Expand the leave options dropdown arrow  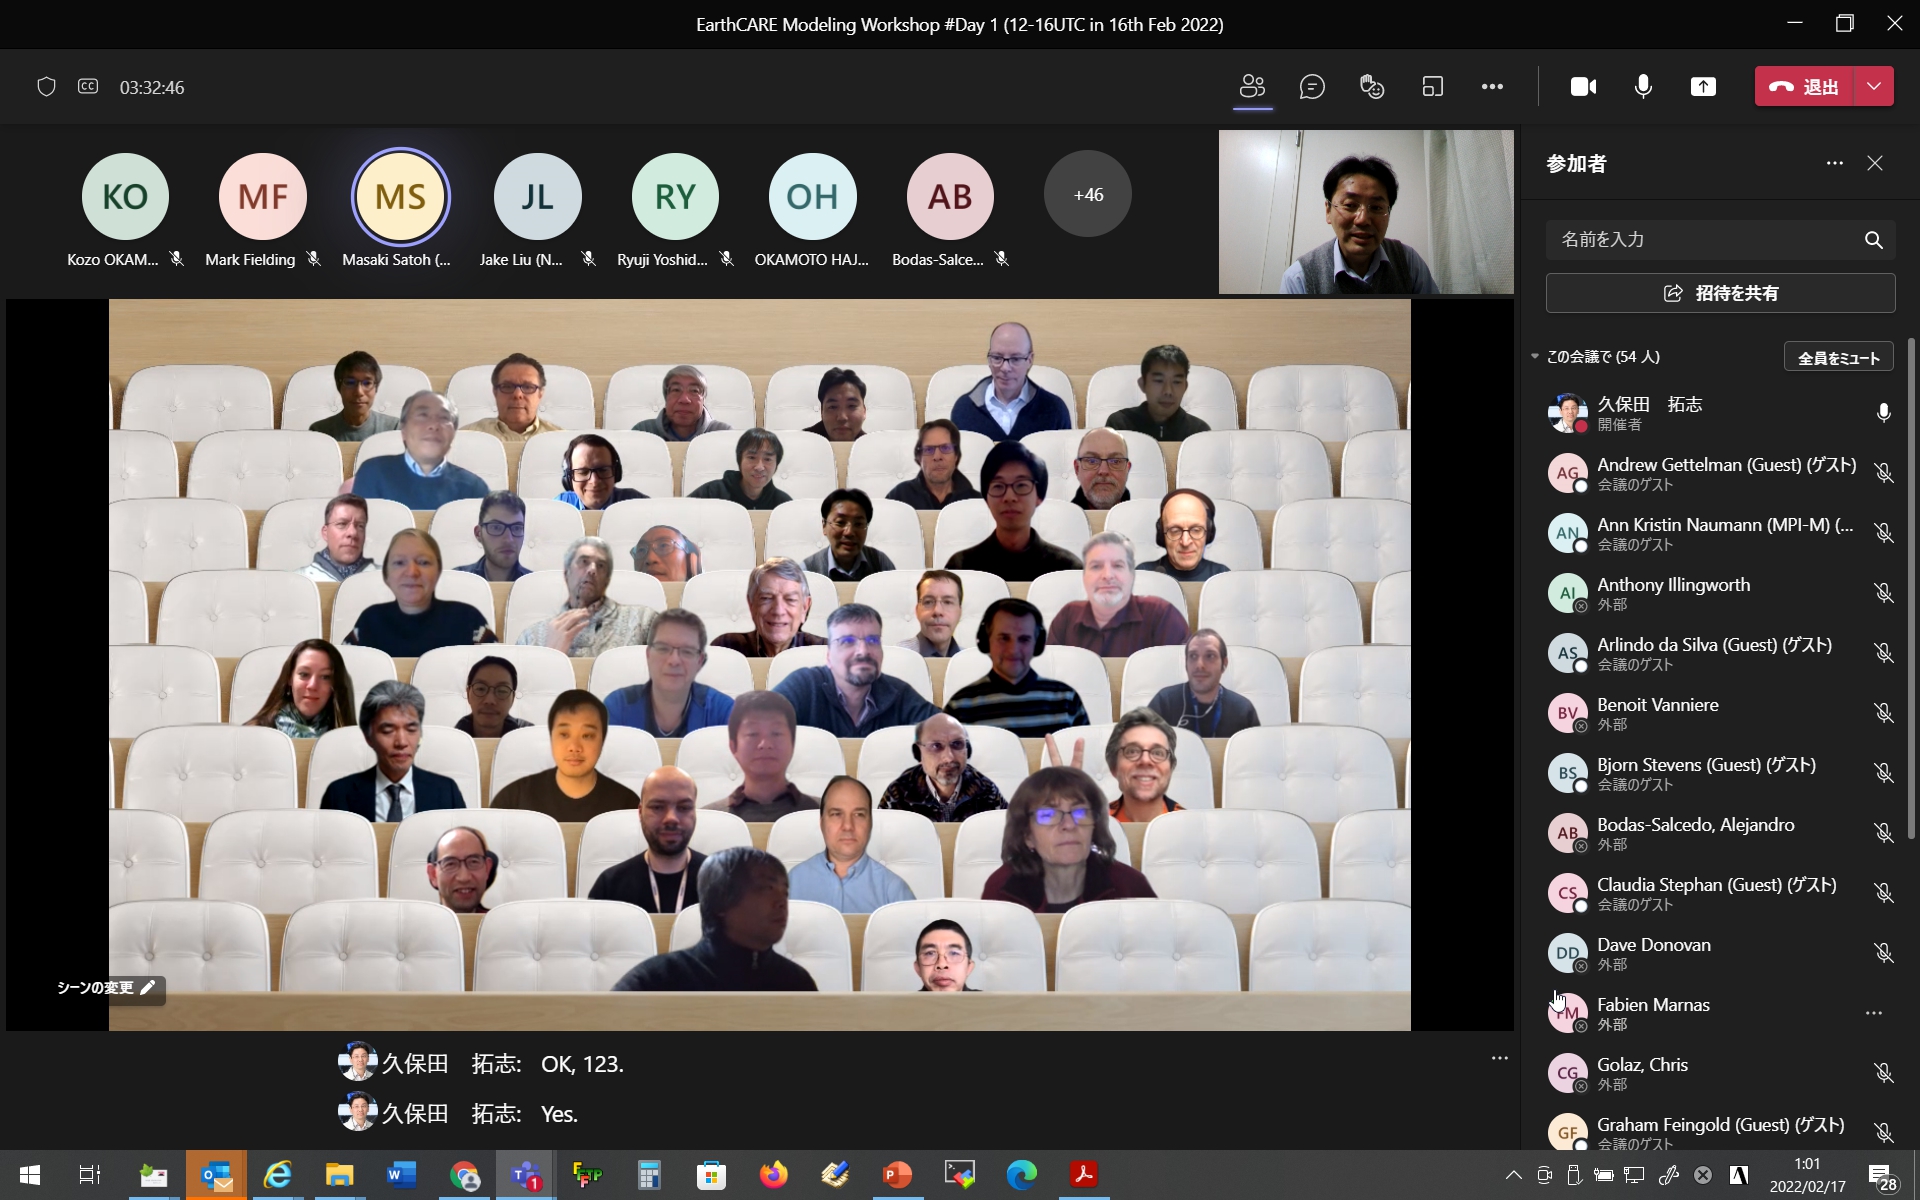[1874, 87]
